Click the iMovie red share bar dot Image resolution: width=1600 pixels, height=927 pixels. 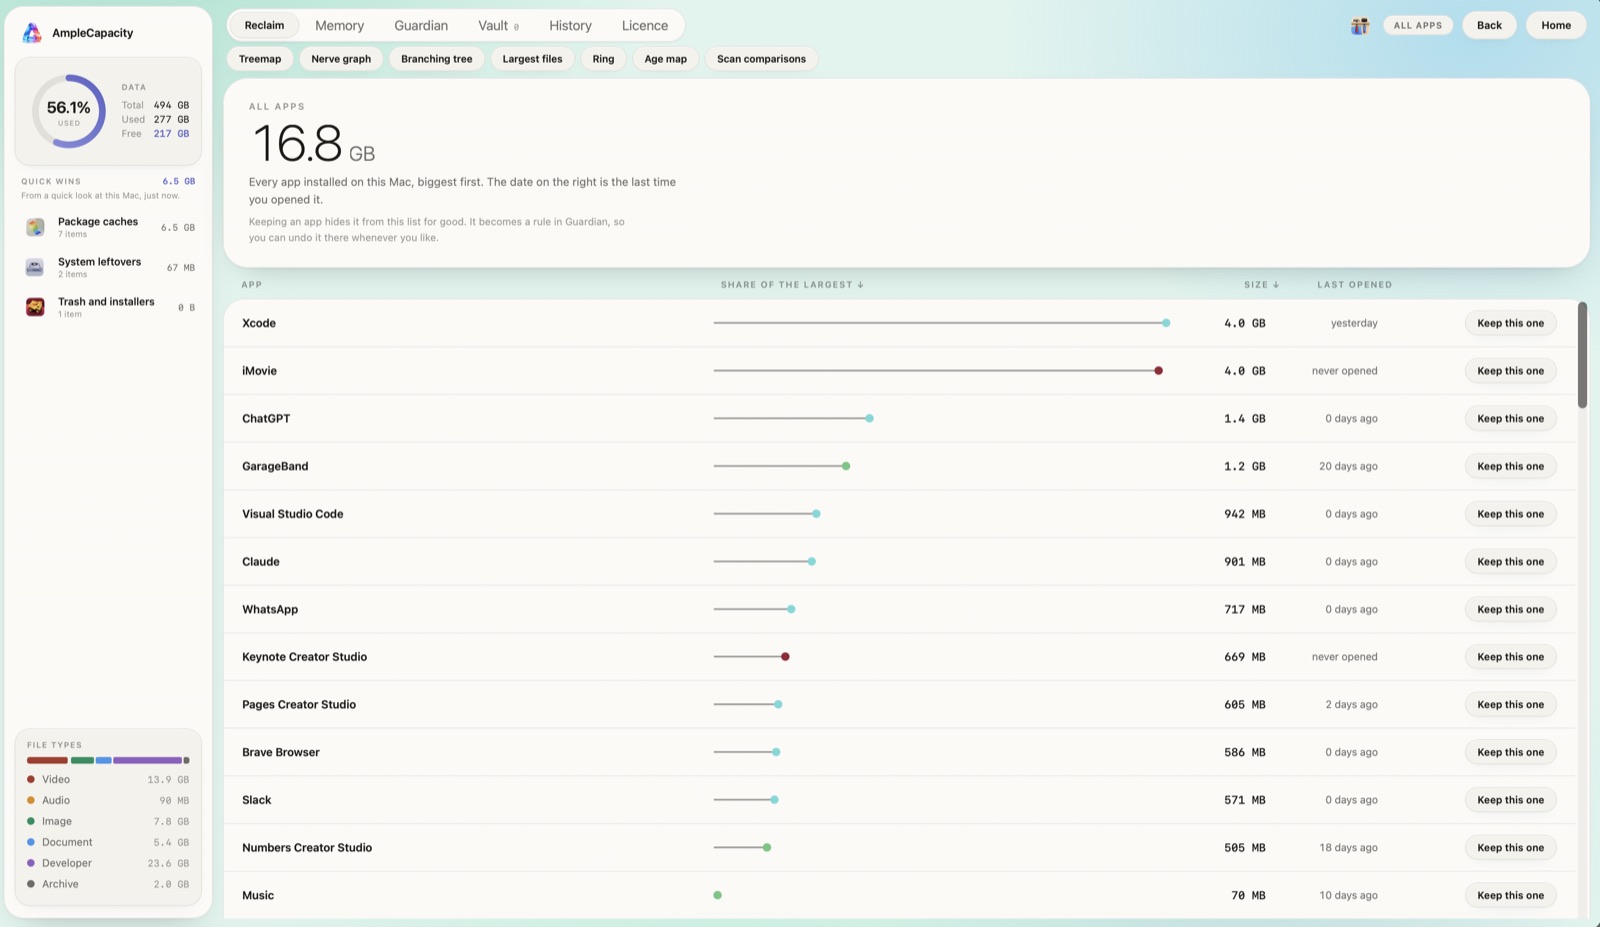coord(1159,371)
